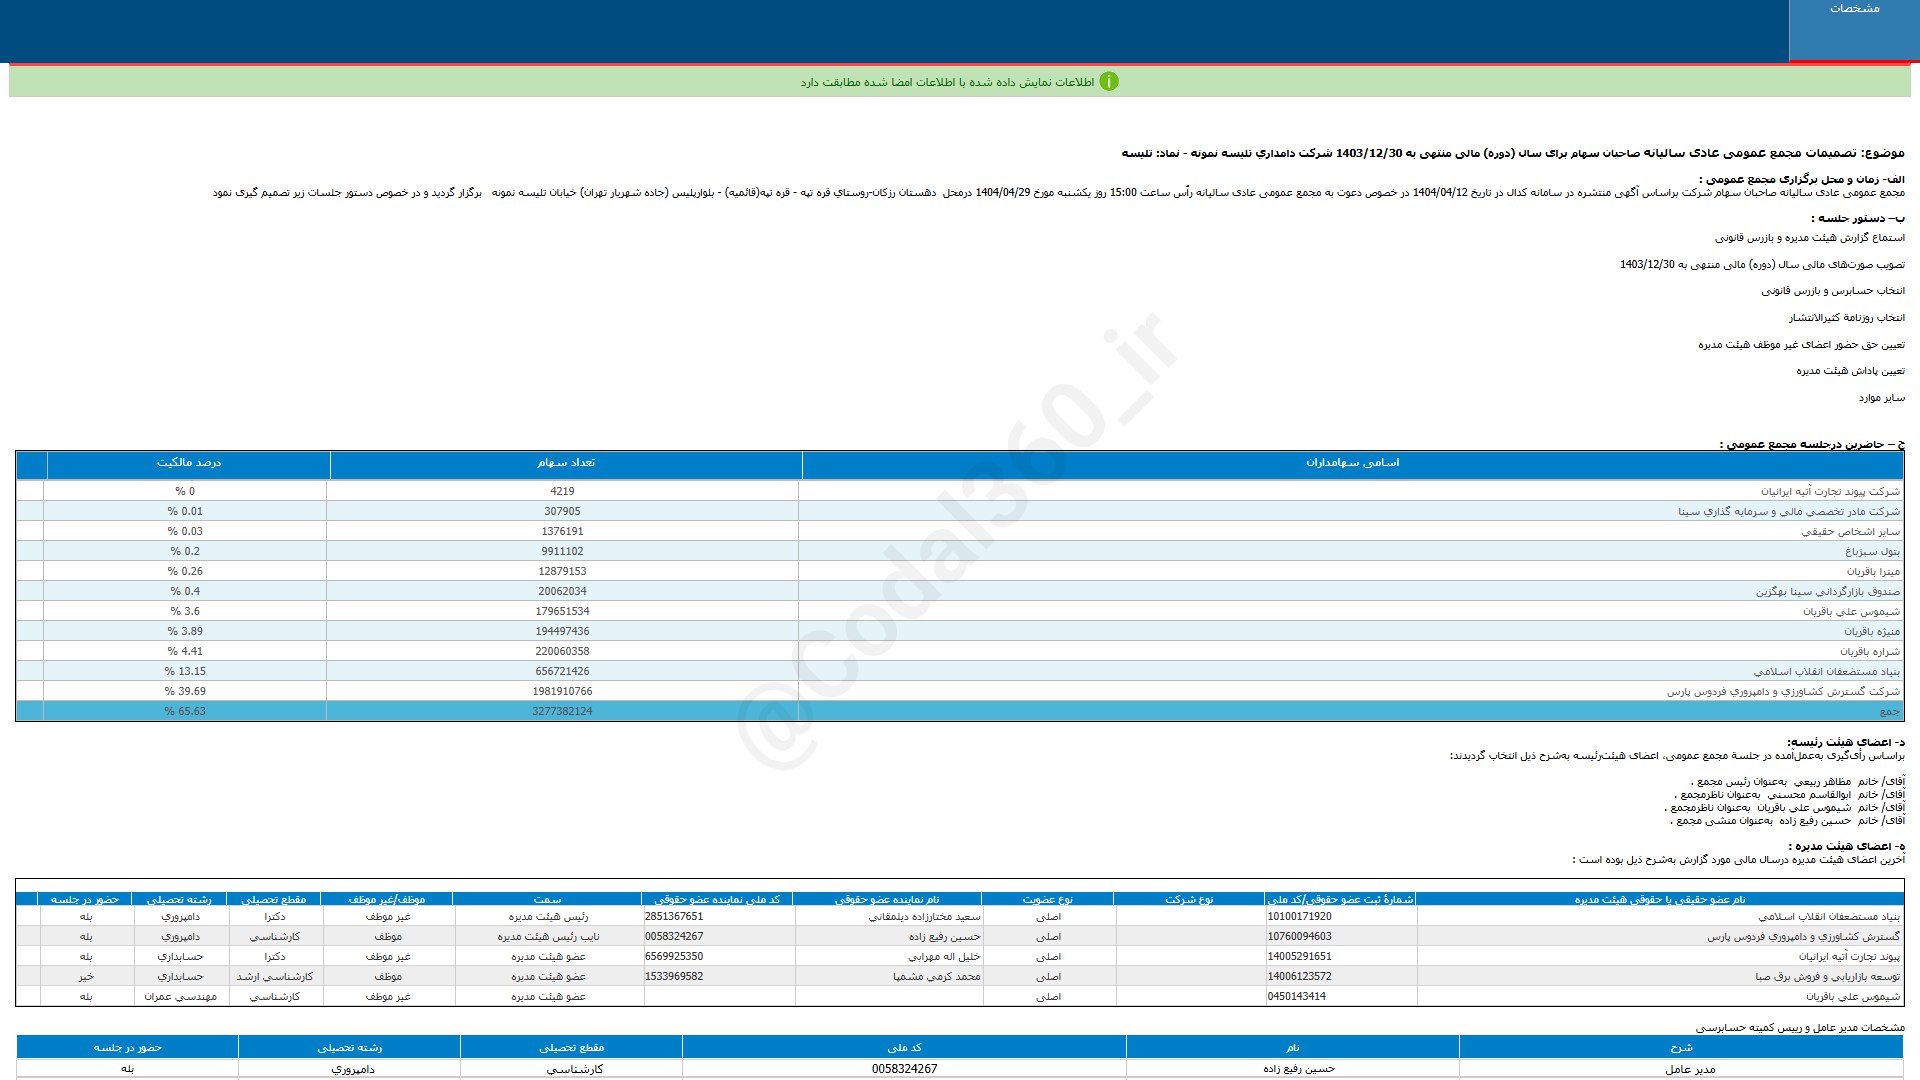Select the share count cell 307905
This screenshot has width=1920, height=1080.
(x=562, y=511)
